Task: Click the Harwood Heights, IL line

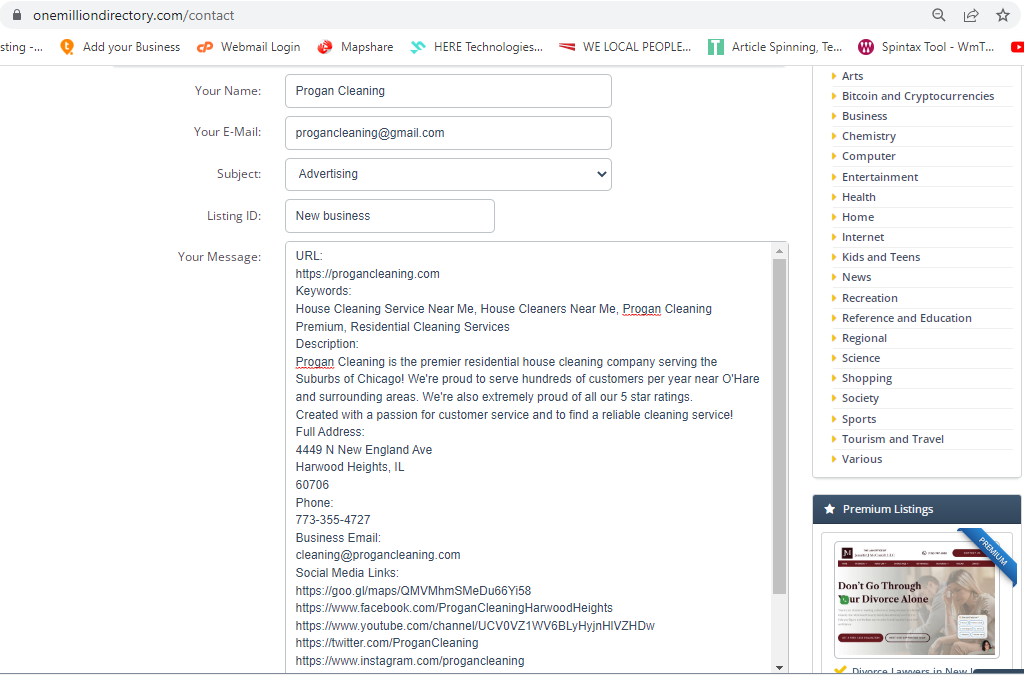Action: pos(349,467)
